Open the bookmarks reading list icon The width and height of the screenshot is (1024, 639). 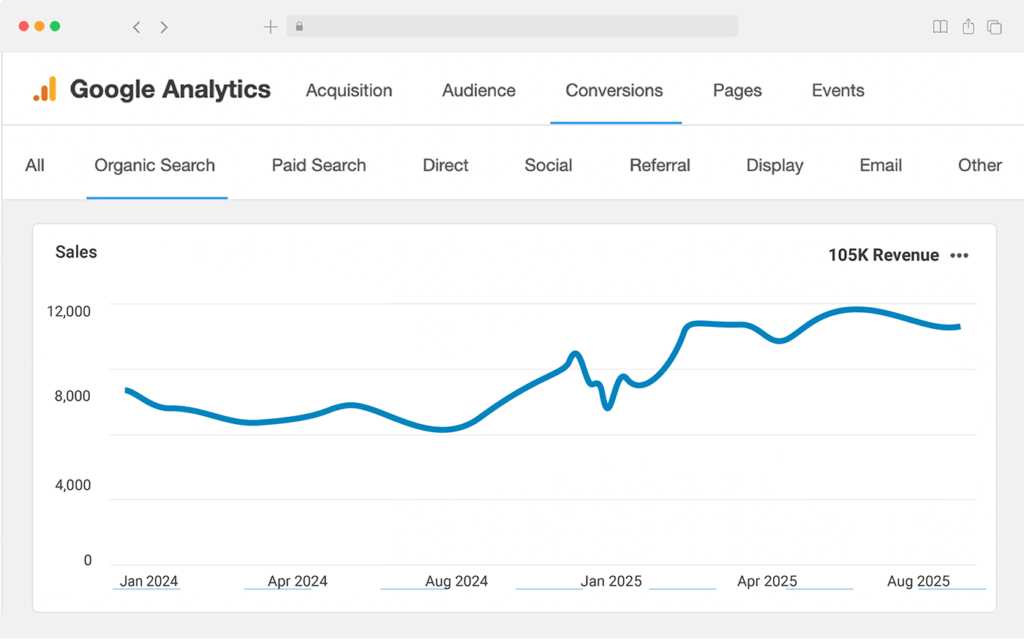pos(940,27)
